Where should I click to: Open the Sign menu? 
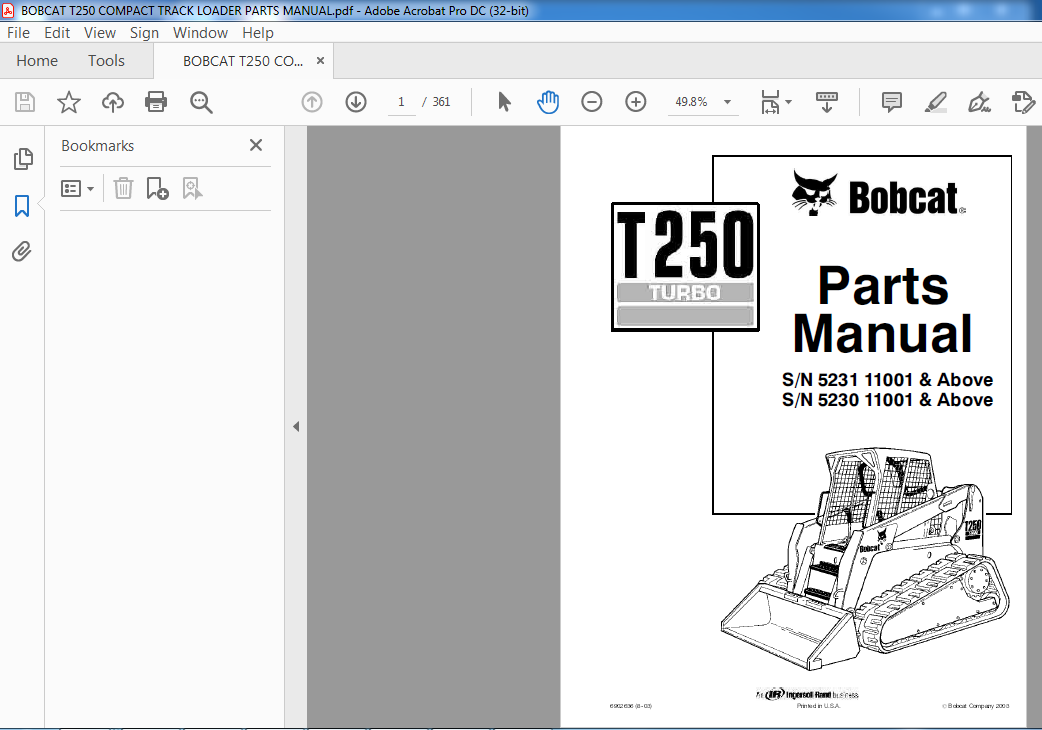144,33
